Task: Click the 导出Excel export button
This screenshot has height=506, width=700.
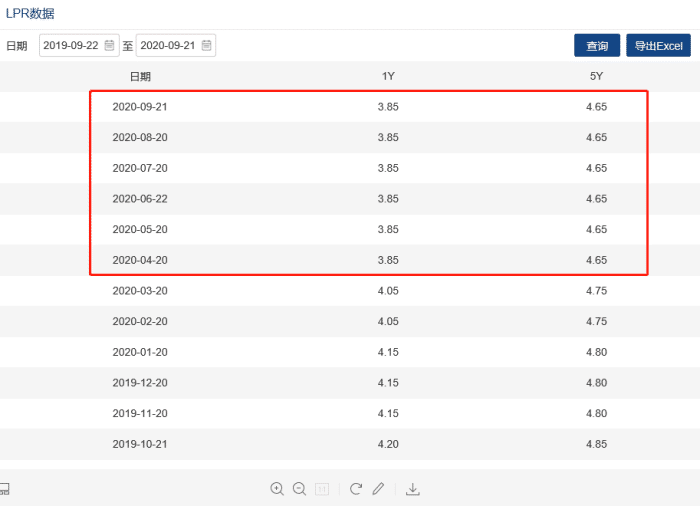Action: tap(658, 46)
